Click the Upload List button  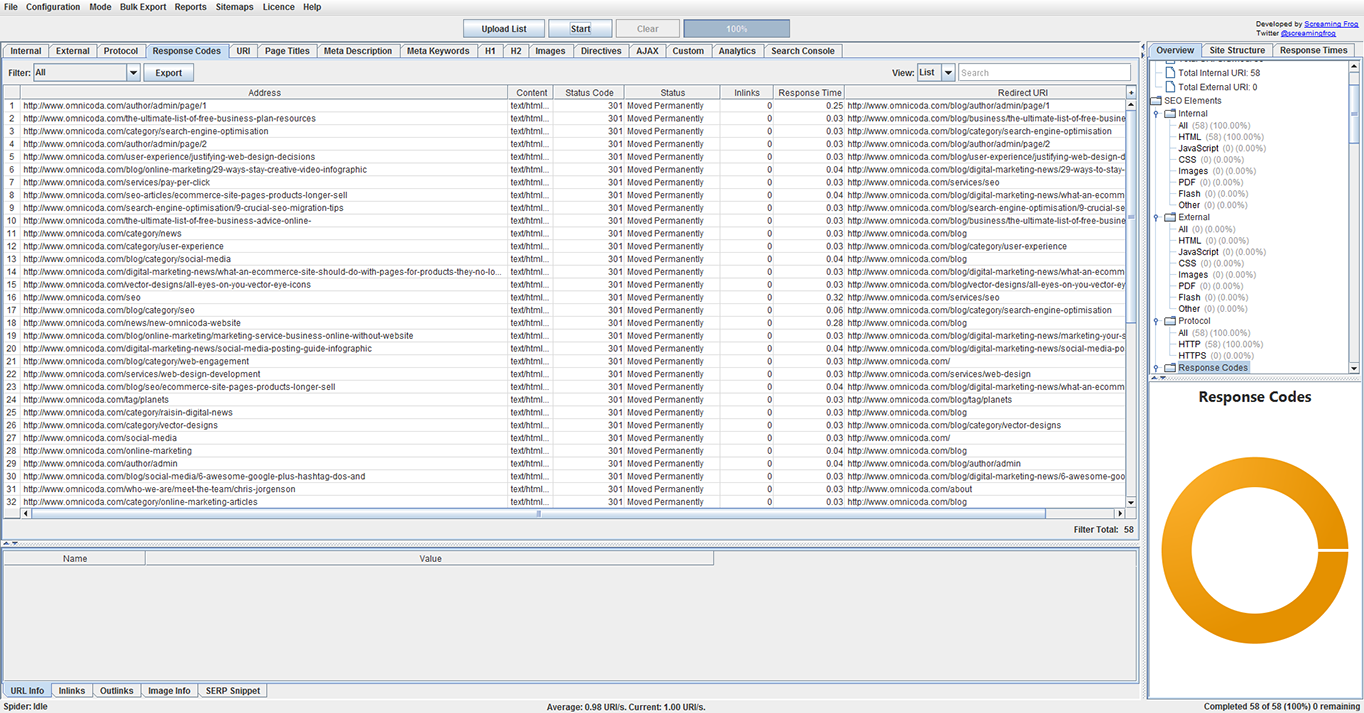pos(504,29)
